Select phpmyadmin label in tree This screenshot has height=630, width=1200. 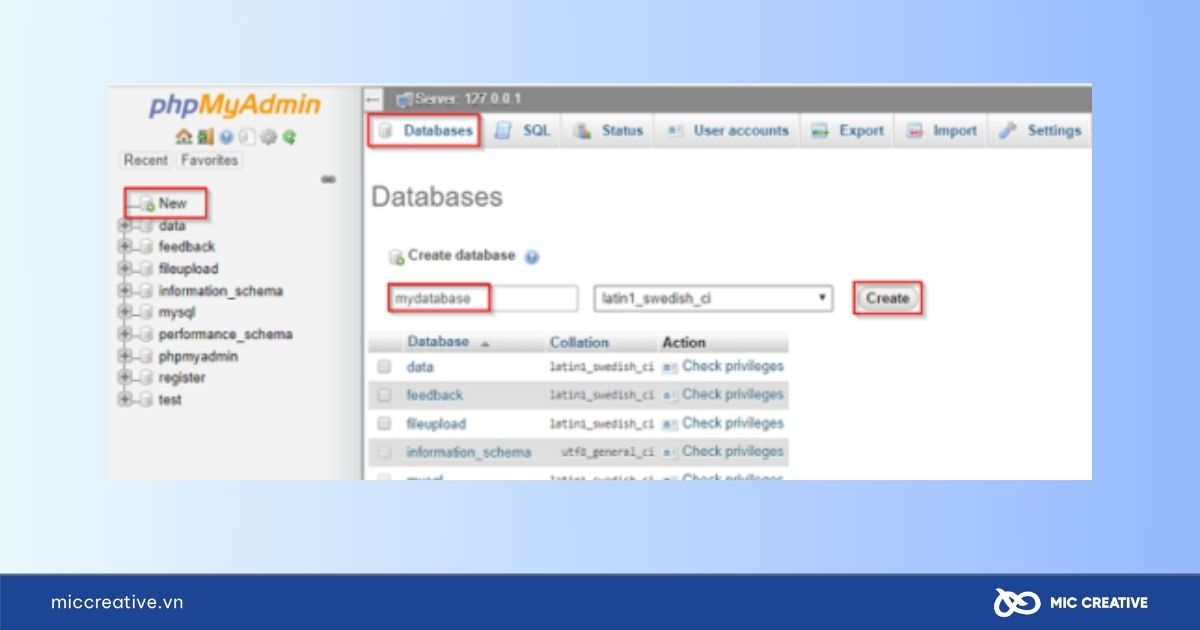(x=198, y=357)
